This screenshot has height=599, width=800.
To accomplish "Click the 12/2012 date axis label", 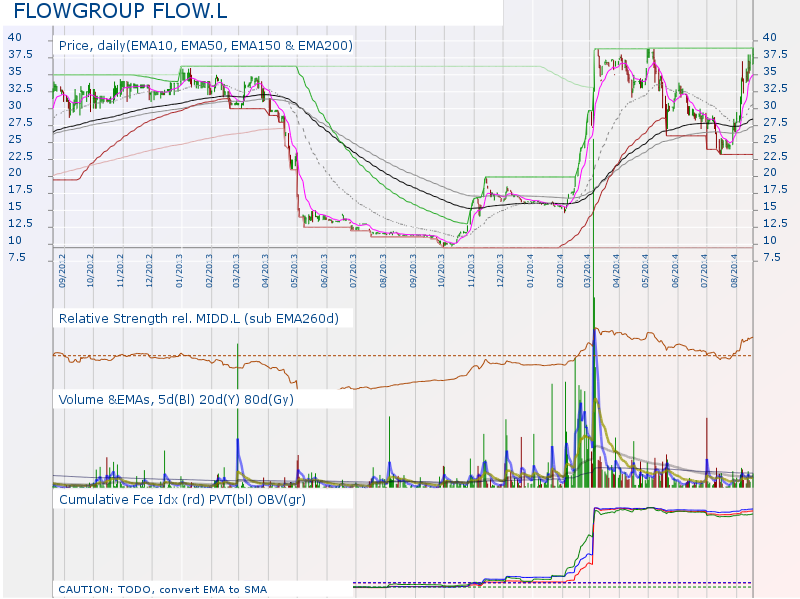I will point(149,271).
